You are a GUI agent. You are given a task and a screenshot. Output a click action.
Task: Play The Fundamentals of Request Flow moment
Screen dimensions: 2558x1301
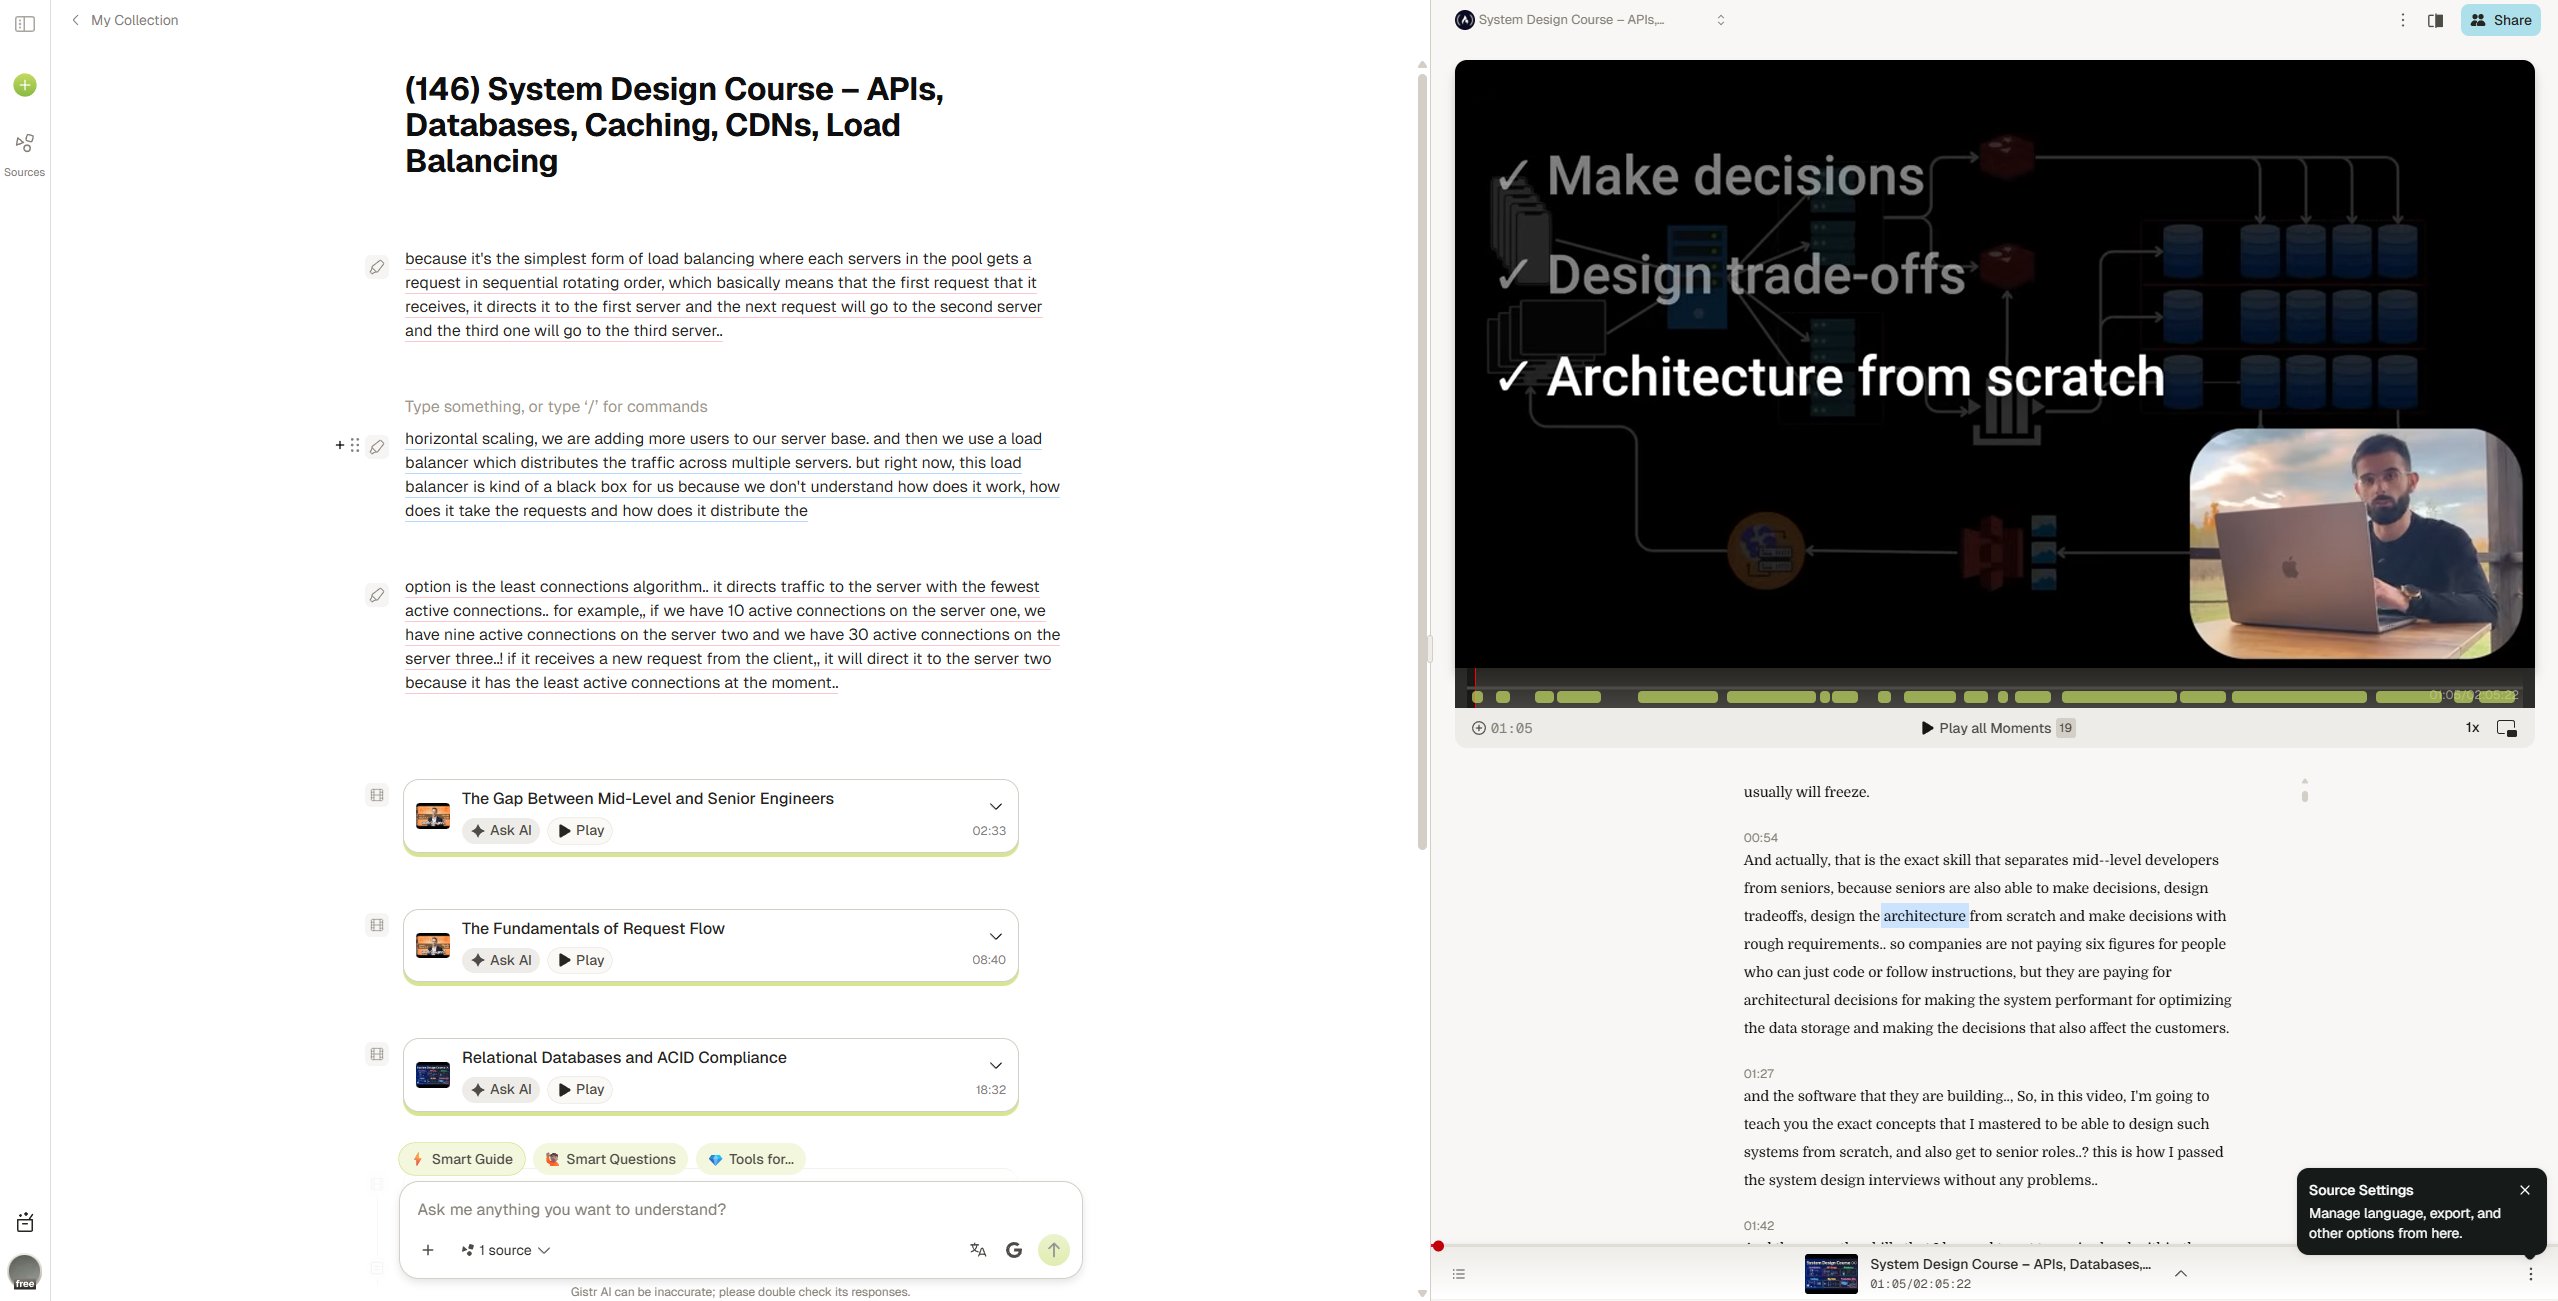581,960
